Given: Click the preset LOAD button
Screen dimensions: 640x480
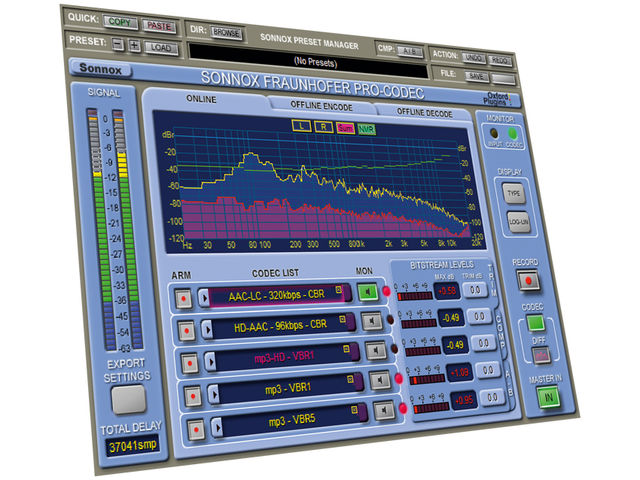Looking at the screenshot, I should pos(161,48).
